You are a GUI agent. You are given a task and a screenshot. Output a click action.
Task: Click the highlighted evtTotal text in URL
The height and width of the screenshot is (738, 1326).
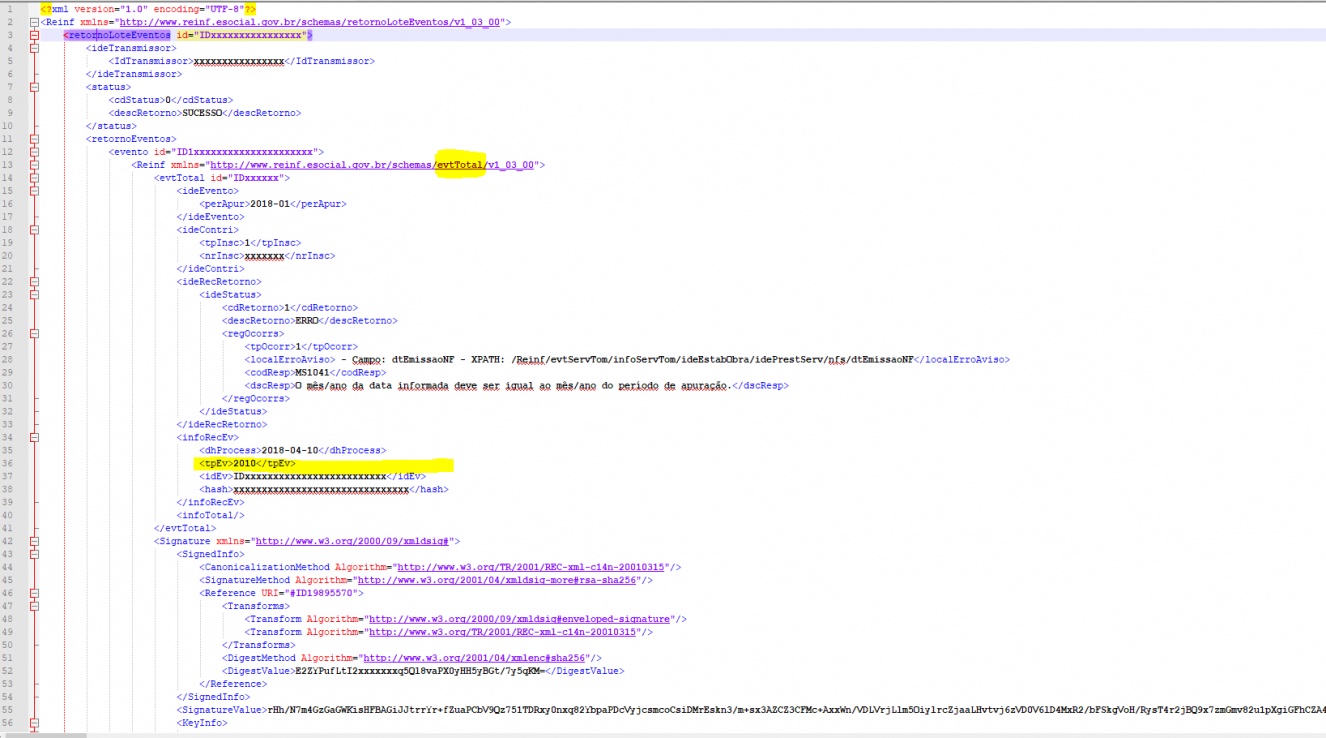tap(460, 164)
